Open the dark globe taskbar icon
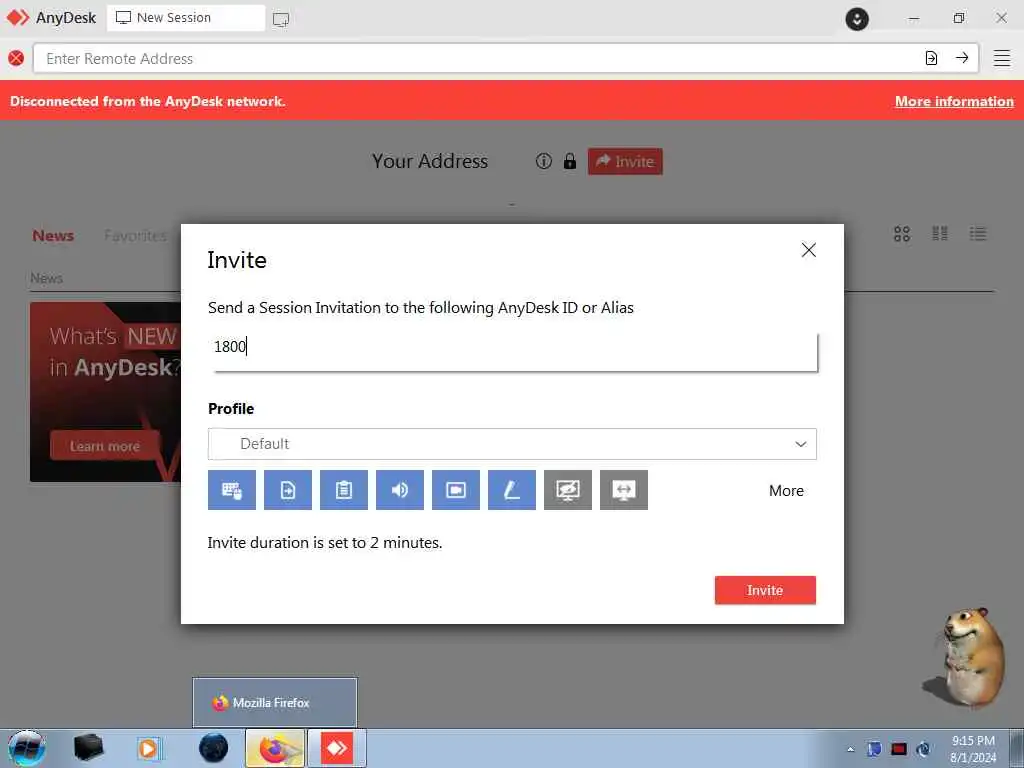The image size is (1024, 768). (x=214, y=748)
